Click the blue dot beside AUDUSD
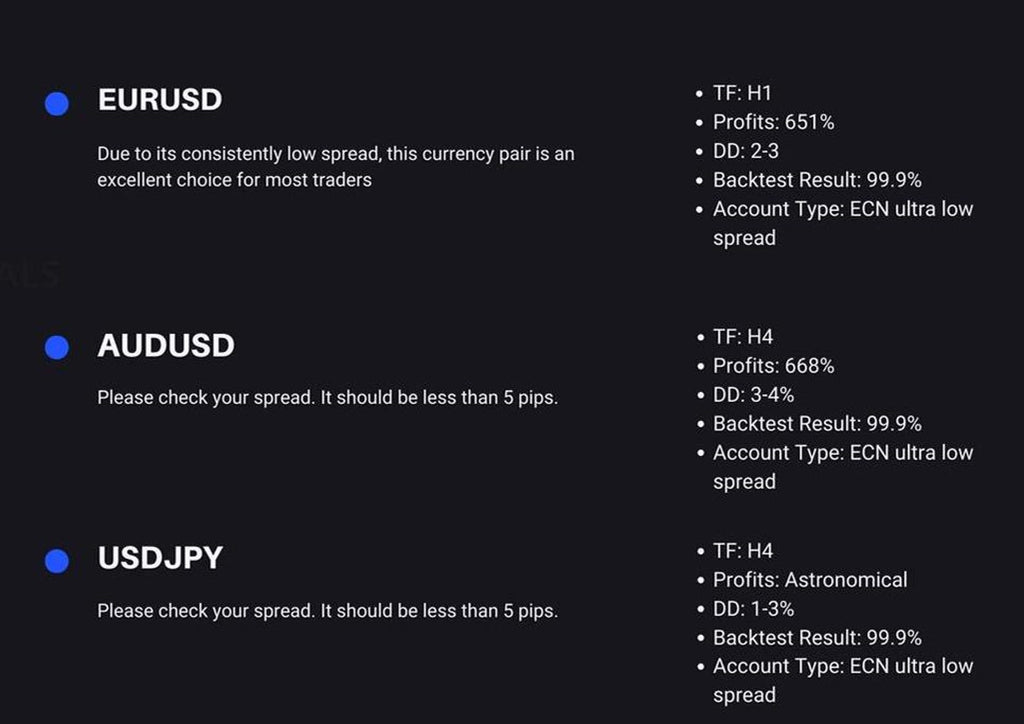 click(x=57, y=347)
